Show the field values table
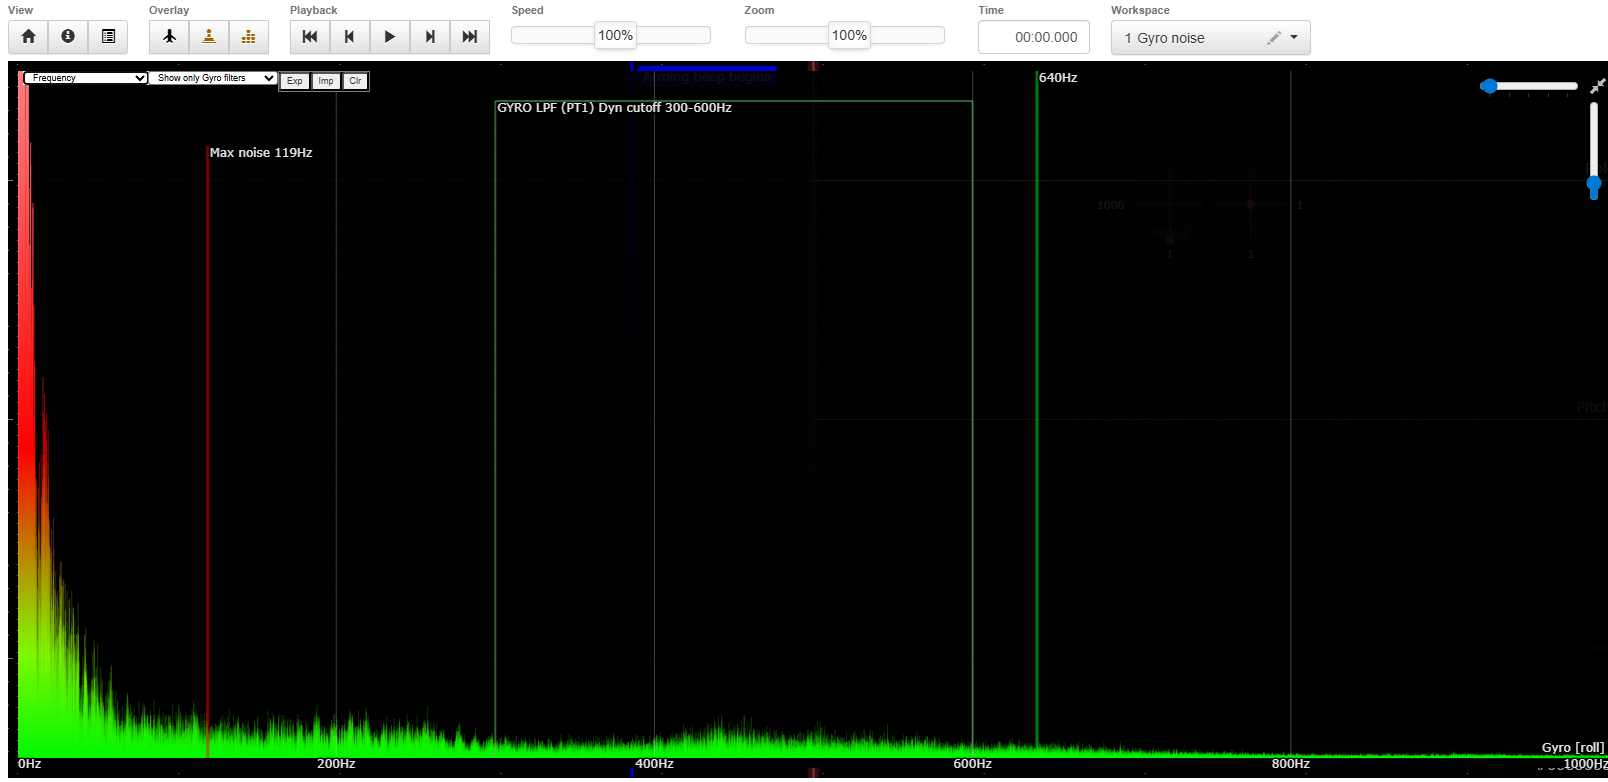1608x782 pixels. pyautogui.click(x=108, y=37)
